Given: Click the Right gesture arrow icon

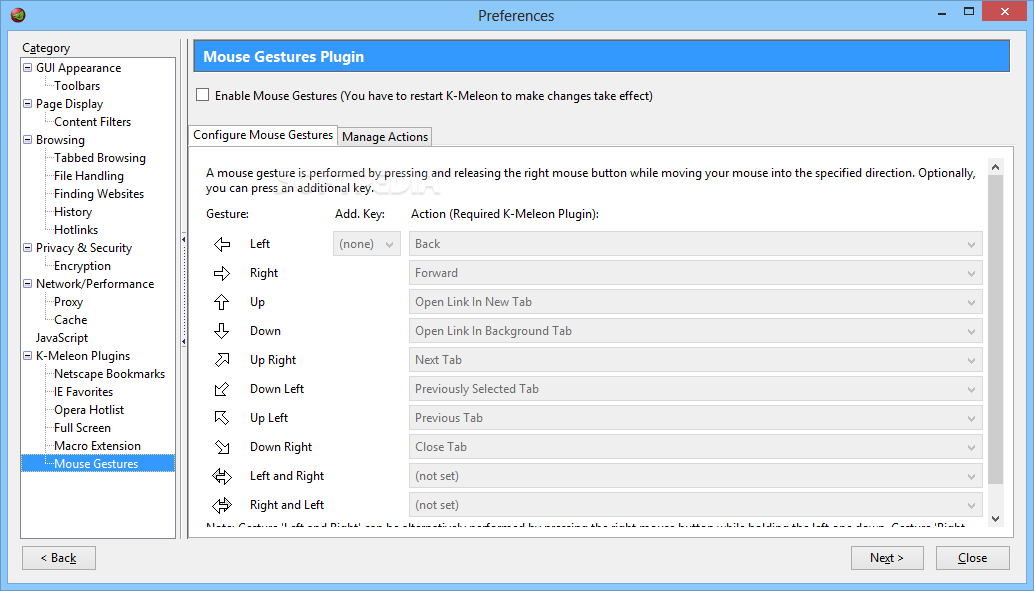Looking at the screenshot, I should pos(222,273).
